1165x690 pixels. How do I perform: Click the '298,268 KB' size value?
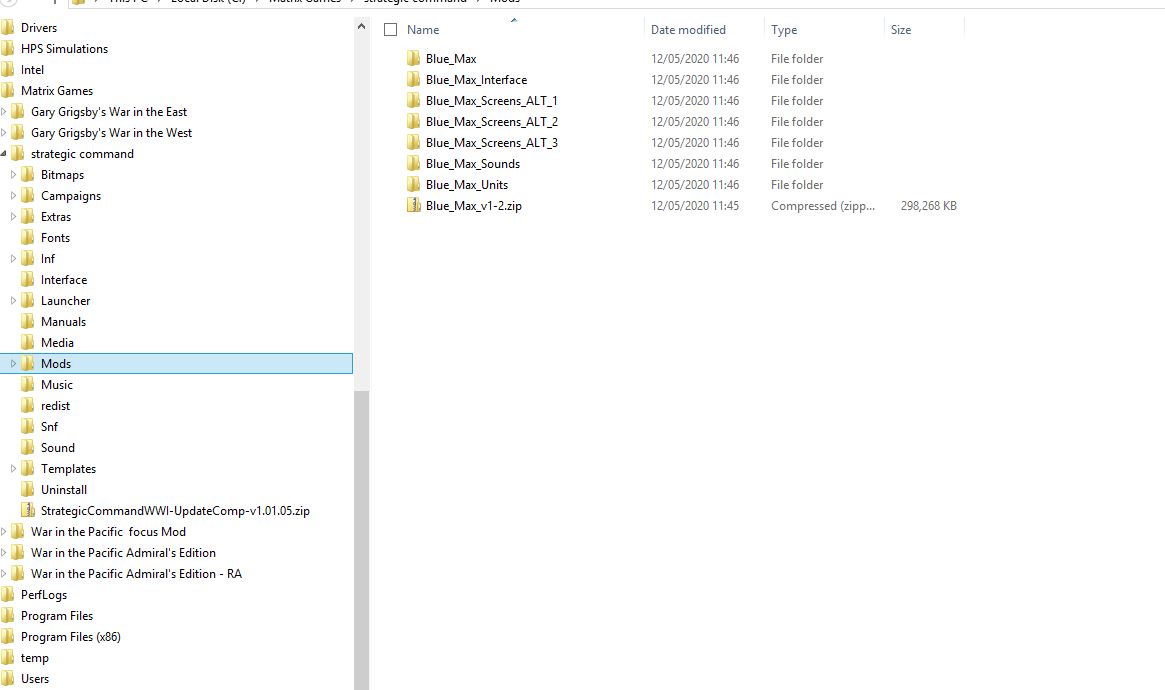[x=929, y=206]
